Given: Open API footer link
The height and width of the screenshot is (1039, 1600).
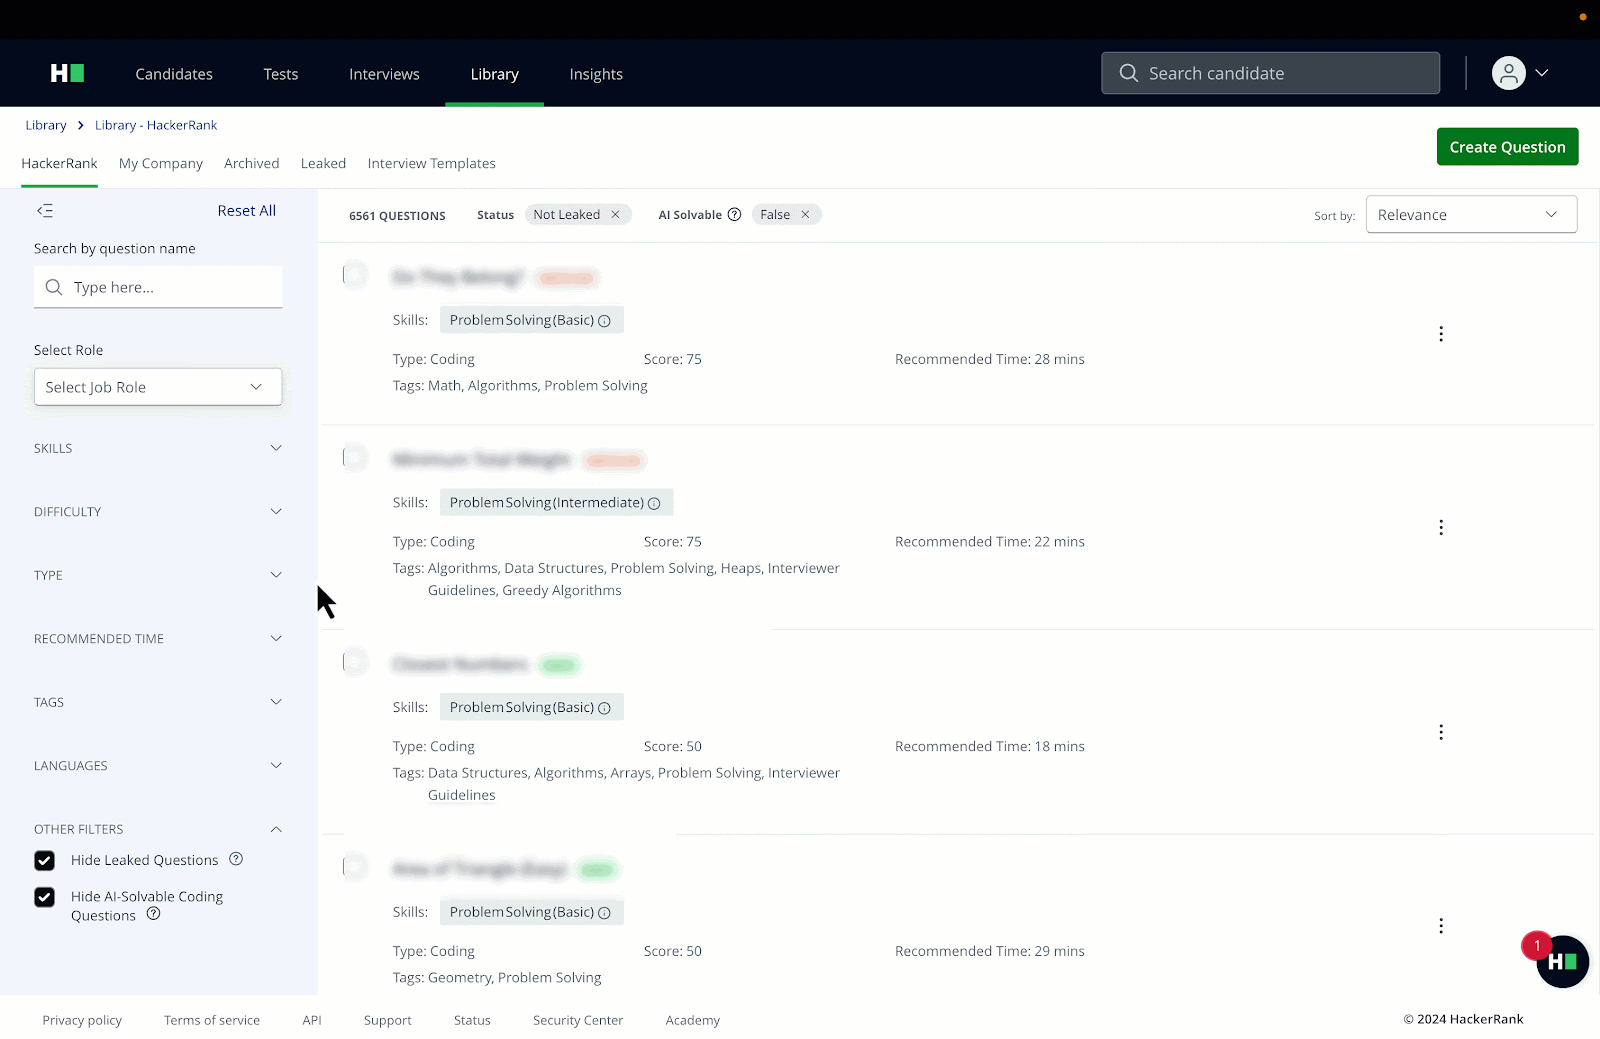Looking at the screenshot, I should click(x=312, y=1020).
